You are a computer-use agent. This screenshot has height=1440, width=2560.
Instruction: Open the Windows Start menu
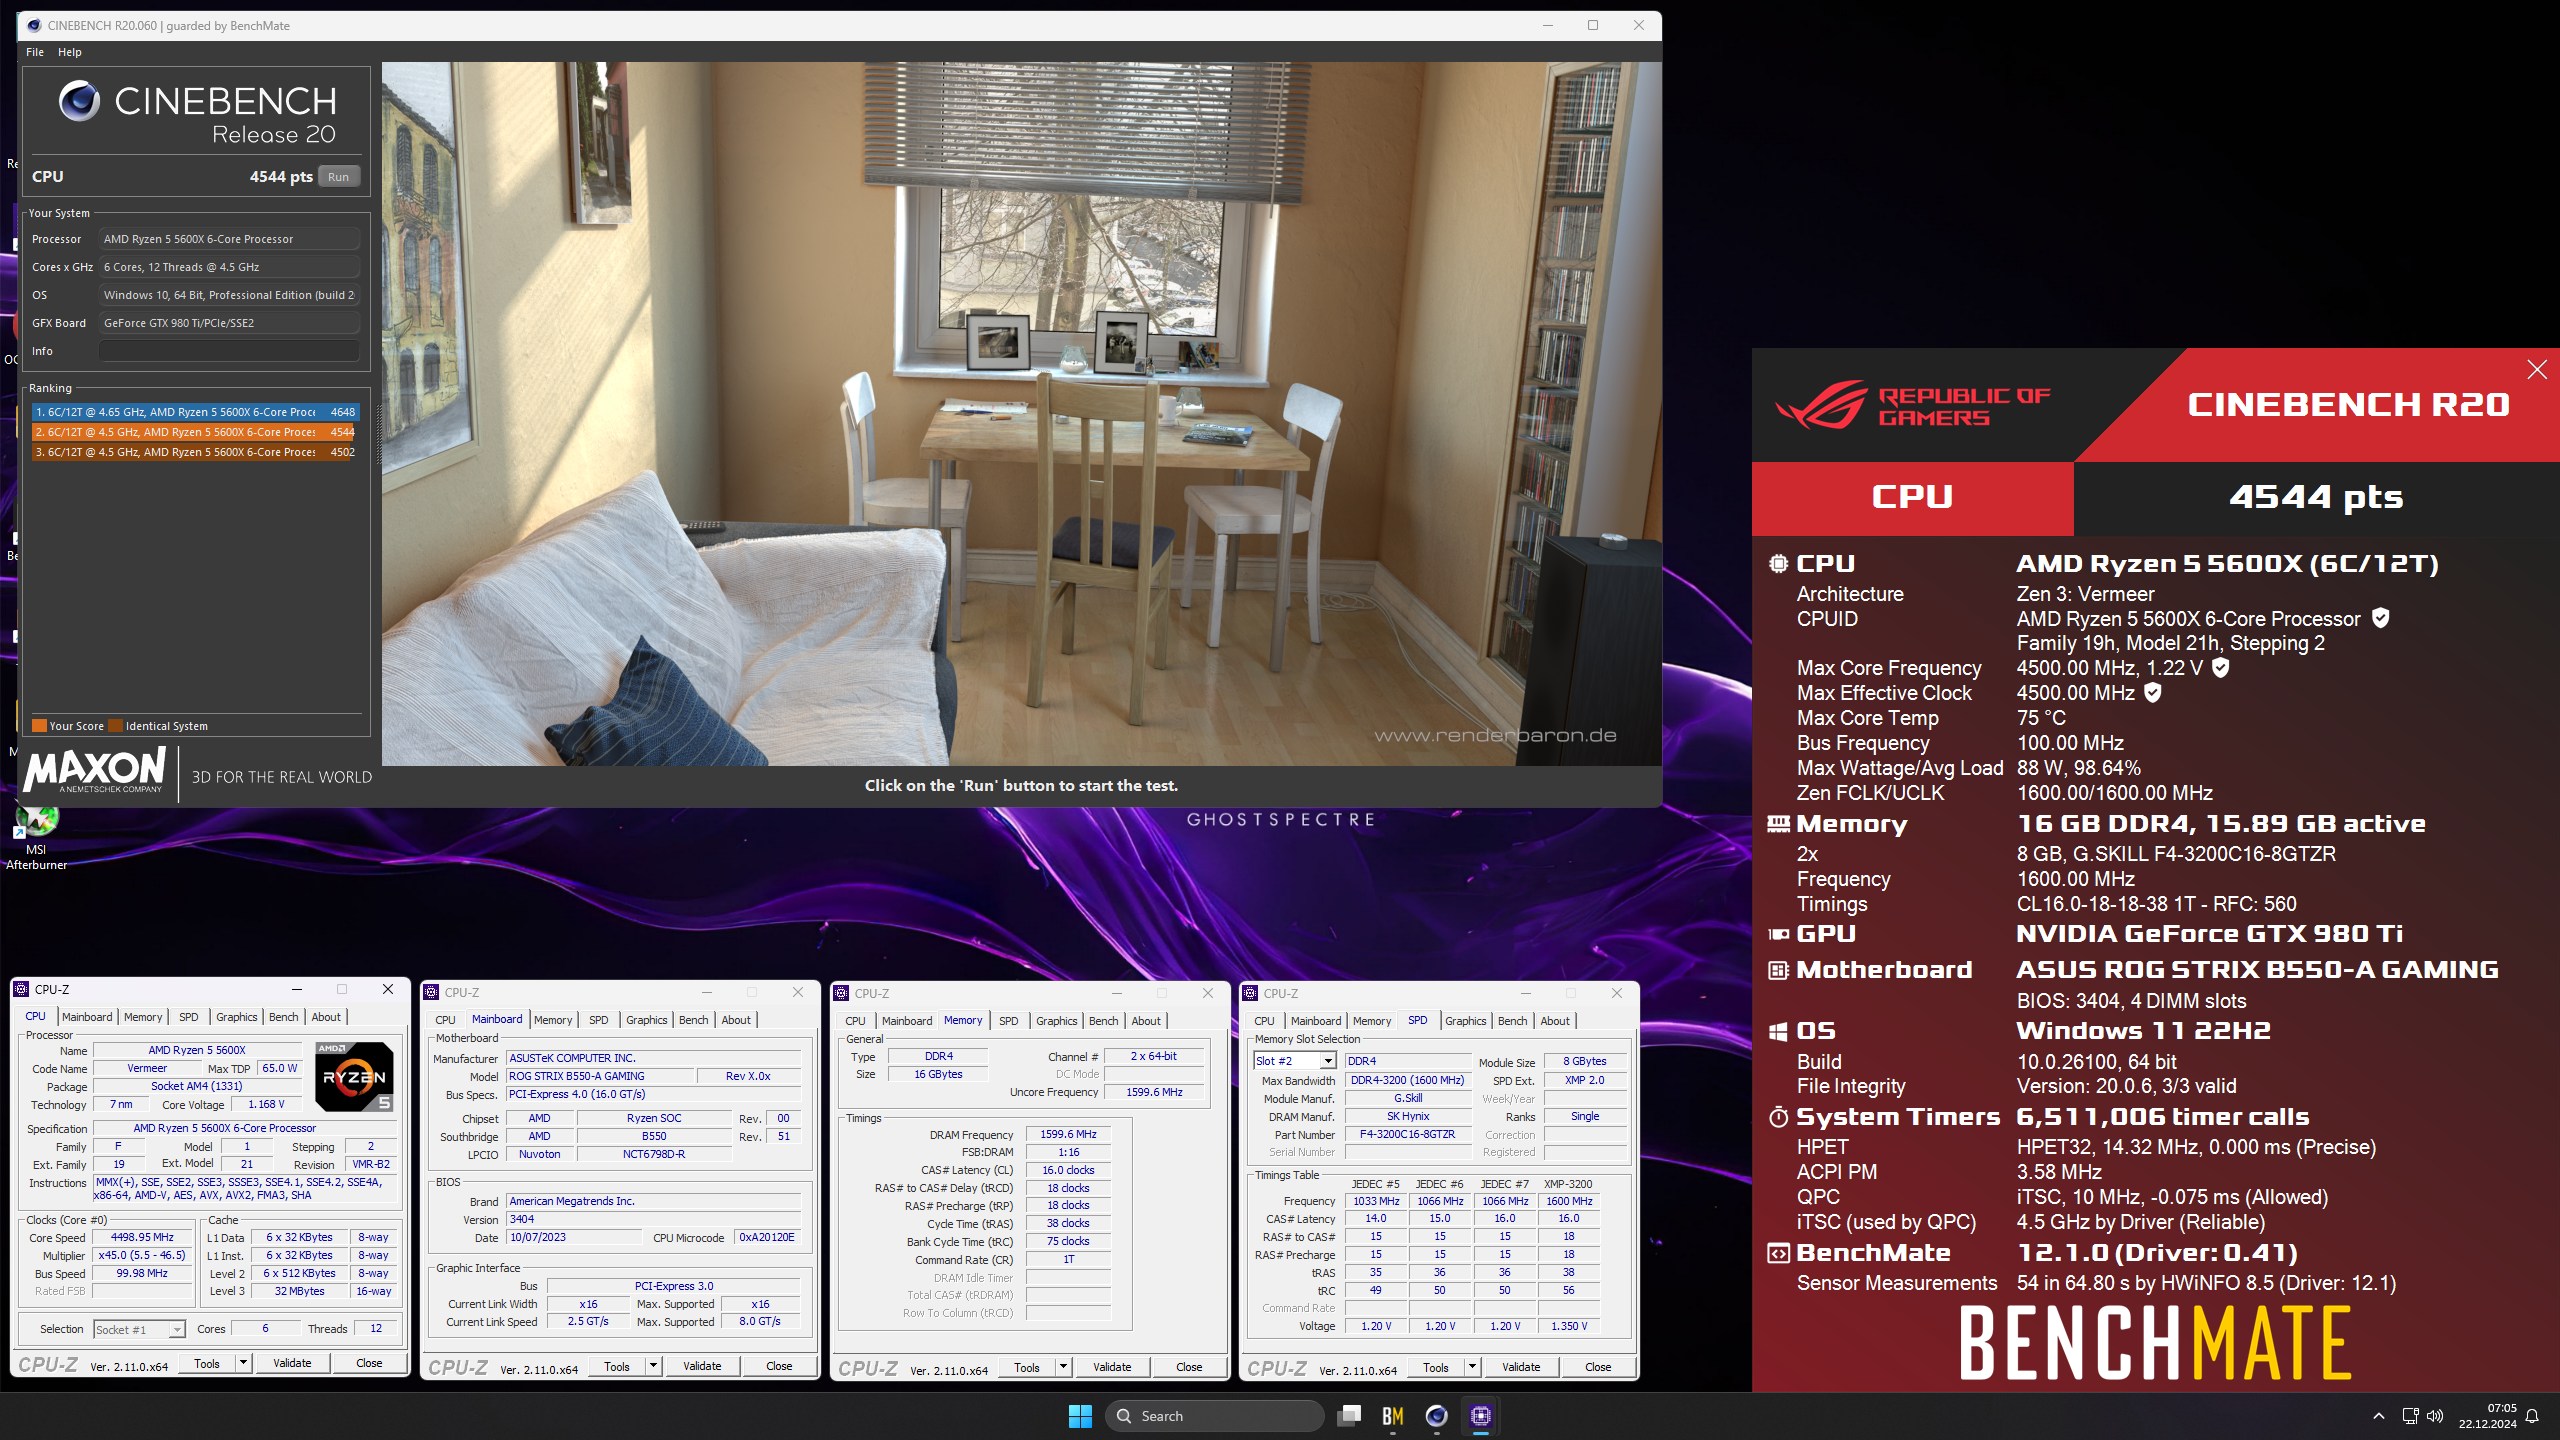pos(1080,1416)
